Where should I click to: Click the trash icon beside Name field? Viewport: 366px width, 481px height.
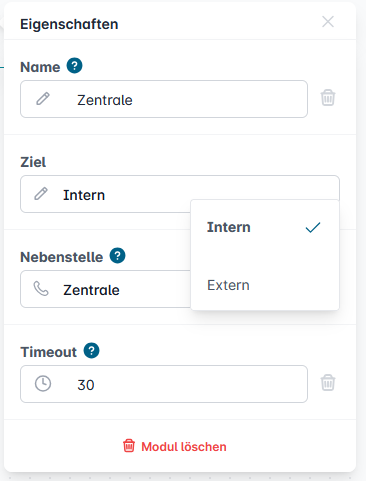(x=328, y=98)
